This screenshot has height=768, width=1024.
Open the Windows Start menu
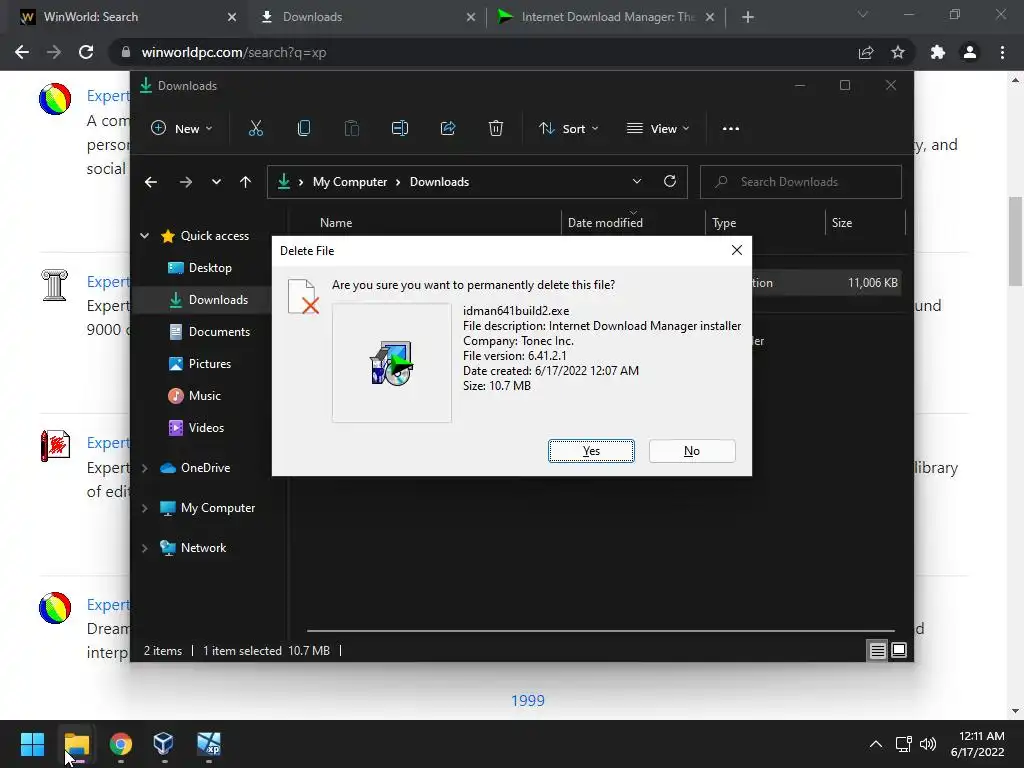pyautogui.click(x=32, y=744)
